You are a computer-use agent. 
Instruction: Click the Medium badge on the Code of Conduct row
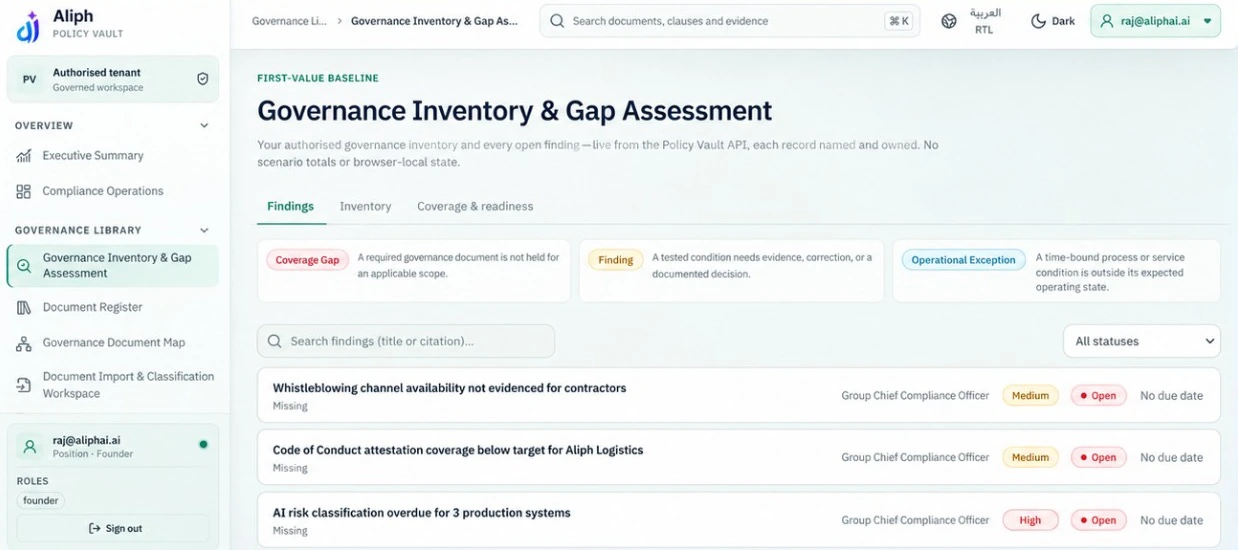tap(1030, 458)
